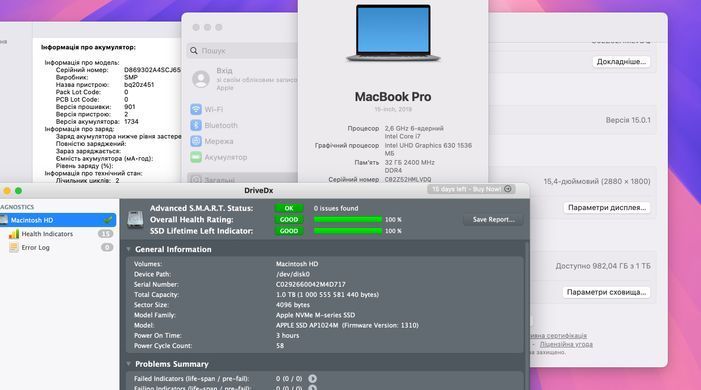The height and width of the screenshot is (390, 701).
Task: Click the drive icon in DriveDx header
Action: [135, 220]
